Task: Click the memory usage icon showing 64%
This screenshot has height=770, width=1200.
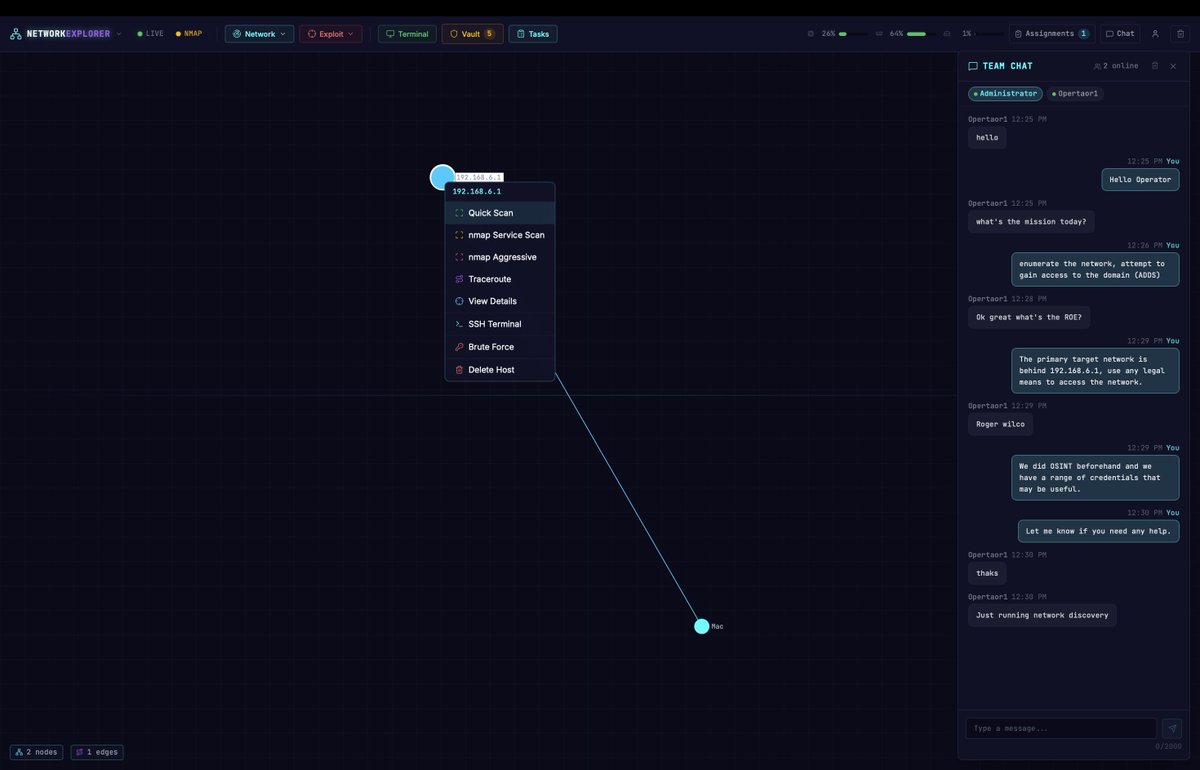Action: click(879, 34)
